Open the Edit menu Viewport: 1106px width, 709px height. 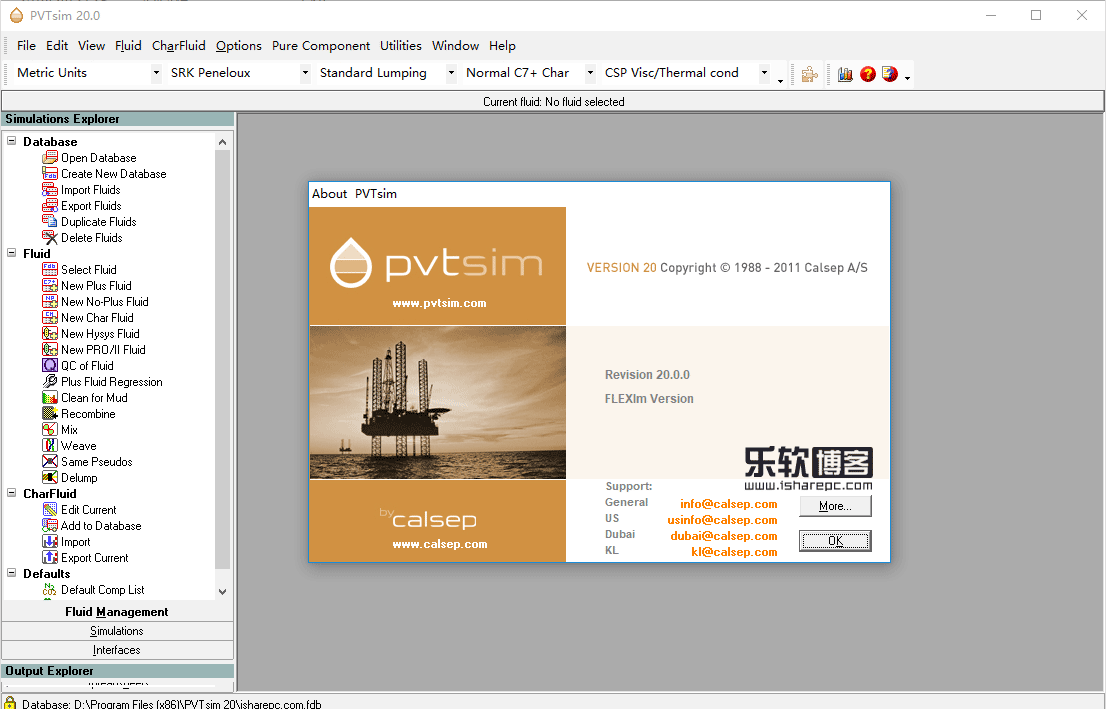(57, 46)
